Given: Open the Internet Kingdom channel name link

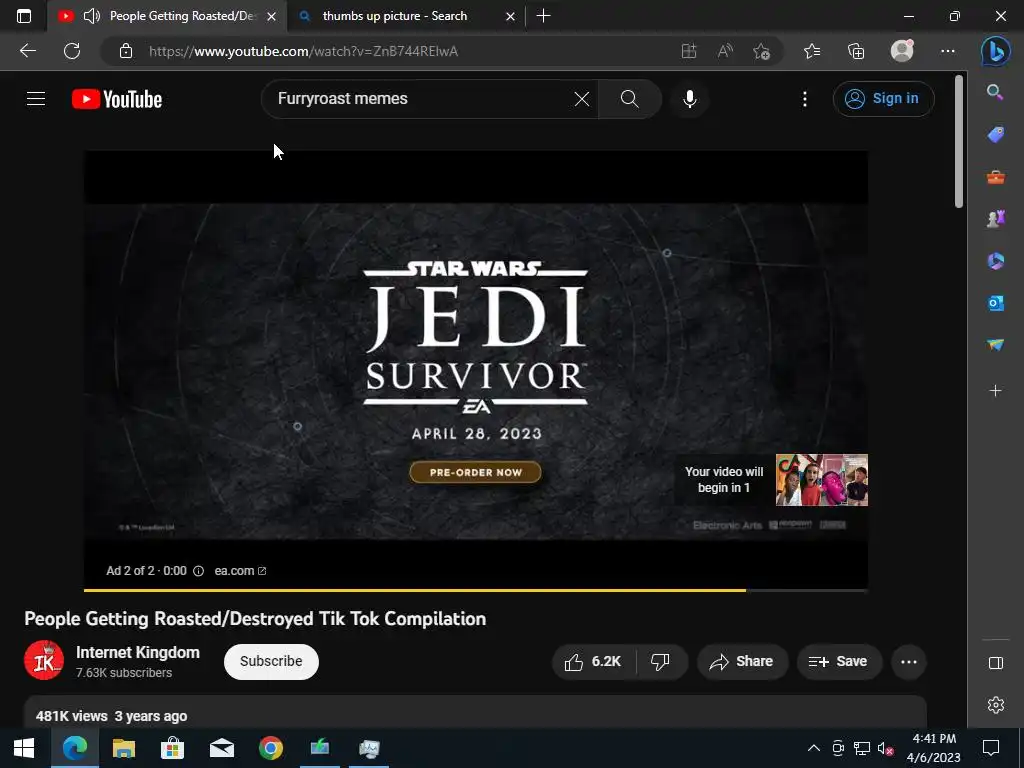Looking at the screenshot, I should 138,652.
